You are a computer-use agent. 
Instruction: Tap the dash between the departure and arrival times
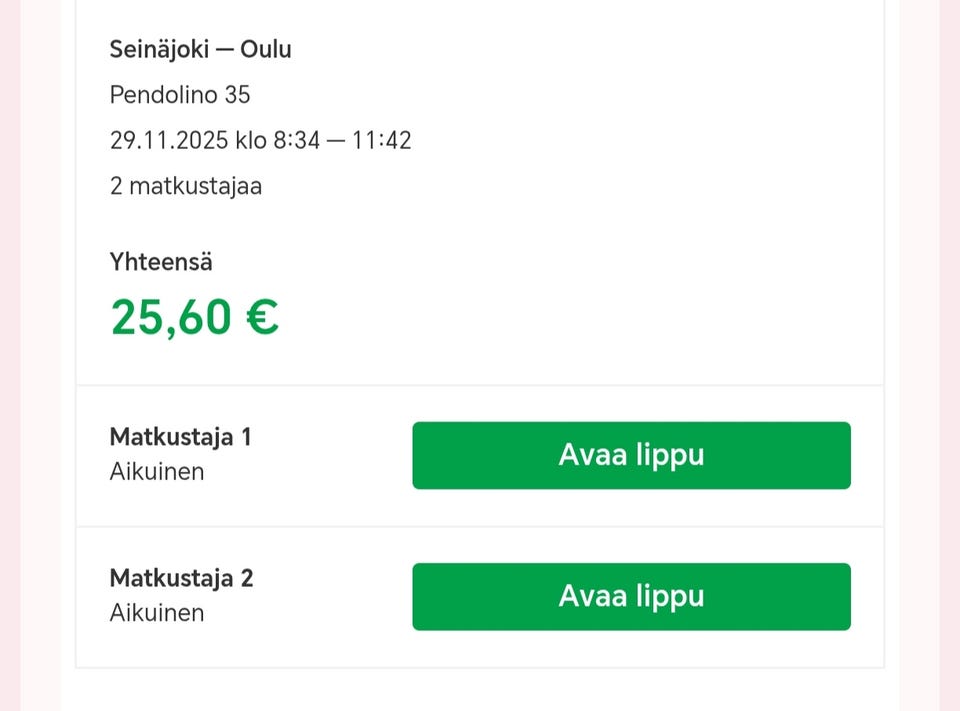coord(336,141)
